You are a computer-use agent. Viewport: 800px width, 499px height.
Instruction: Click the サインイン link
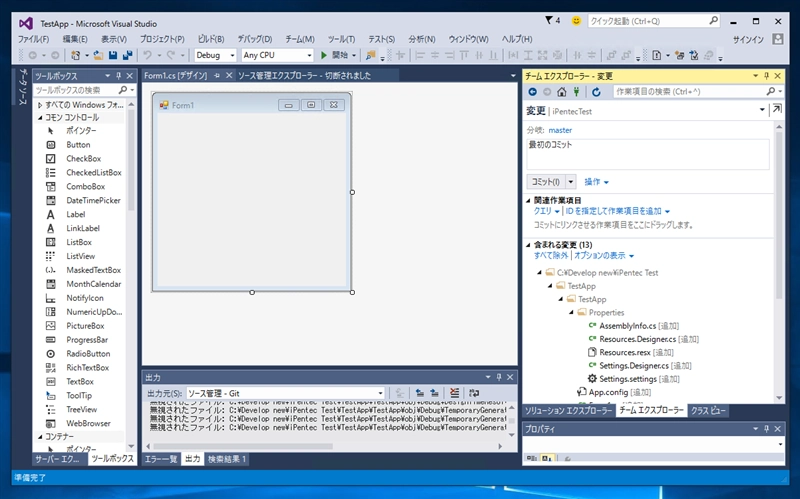748,39
